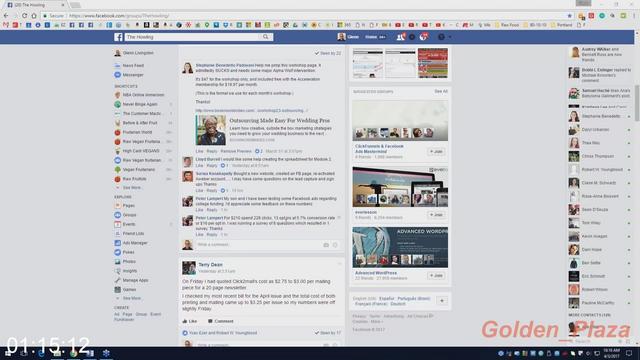Open the notifications globe icon
640x360 pixels.
[424, 37]
